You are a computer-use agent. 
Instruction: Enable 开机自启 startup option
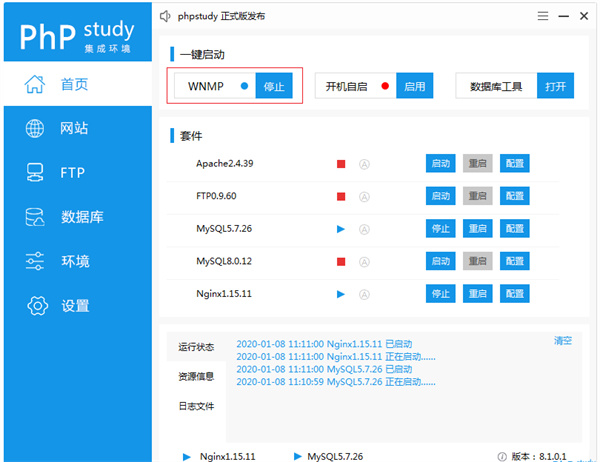point(415,86)
